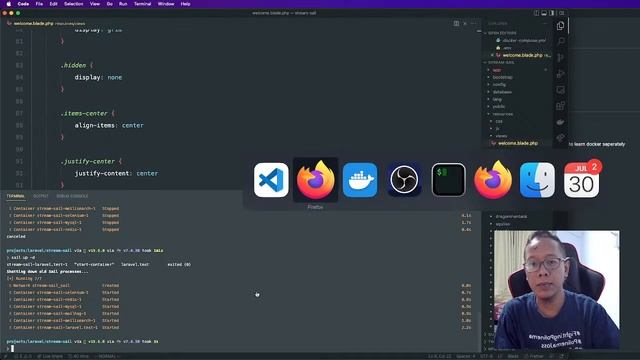This screenshot has height=360, width=640.
Task: Click 'Shutting down old Sail processes...' terminal line
Action: point(47,271)
